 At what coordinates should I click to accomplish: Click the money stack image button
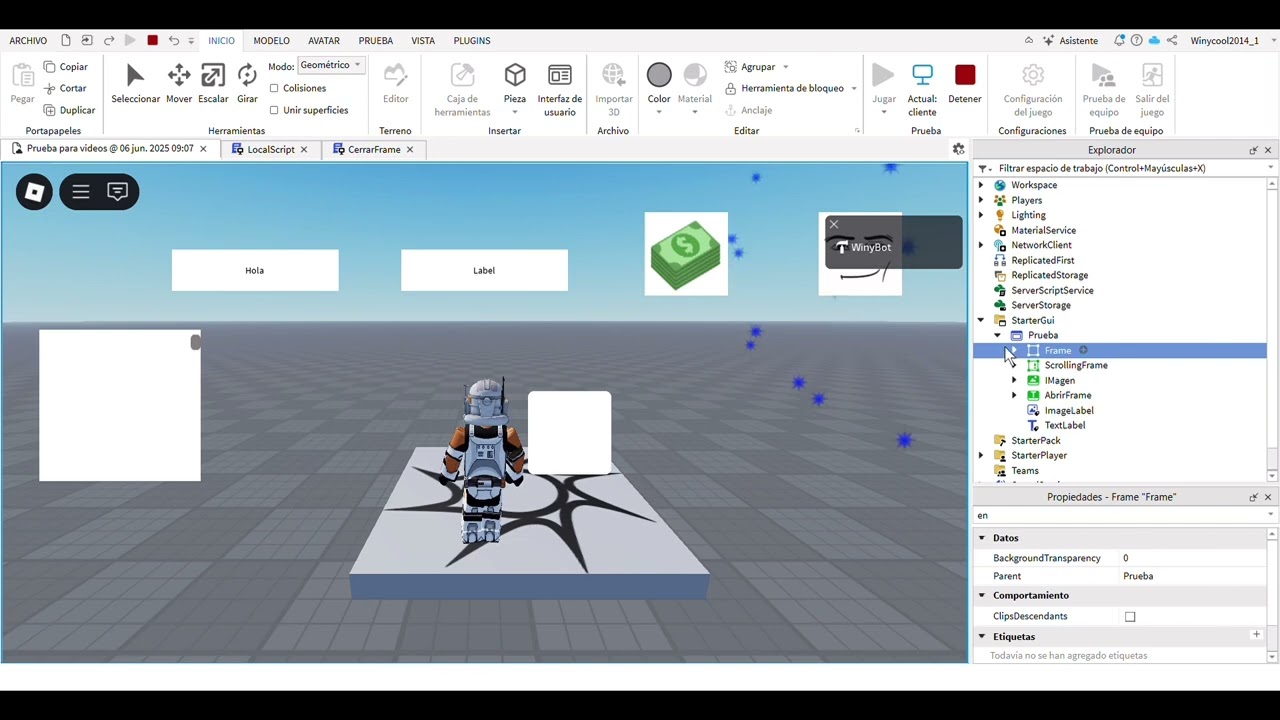(x=686, y=254)
